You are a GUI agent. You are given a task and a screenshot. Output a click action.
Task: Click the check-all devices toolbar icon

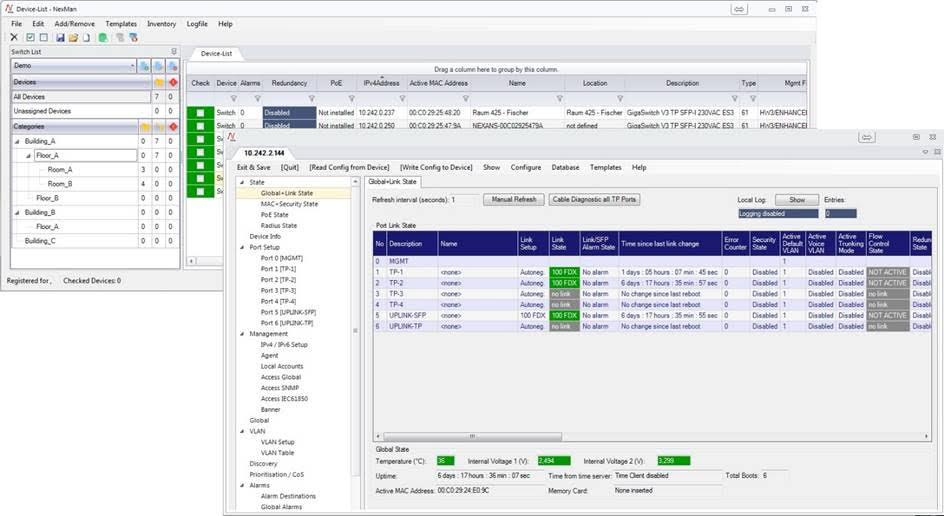[x=29, y=37]
